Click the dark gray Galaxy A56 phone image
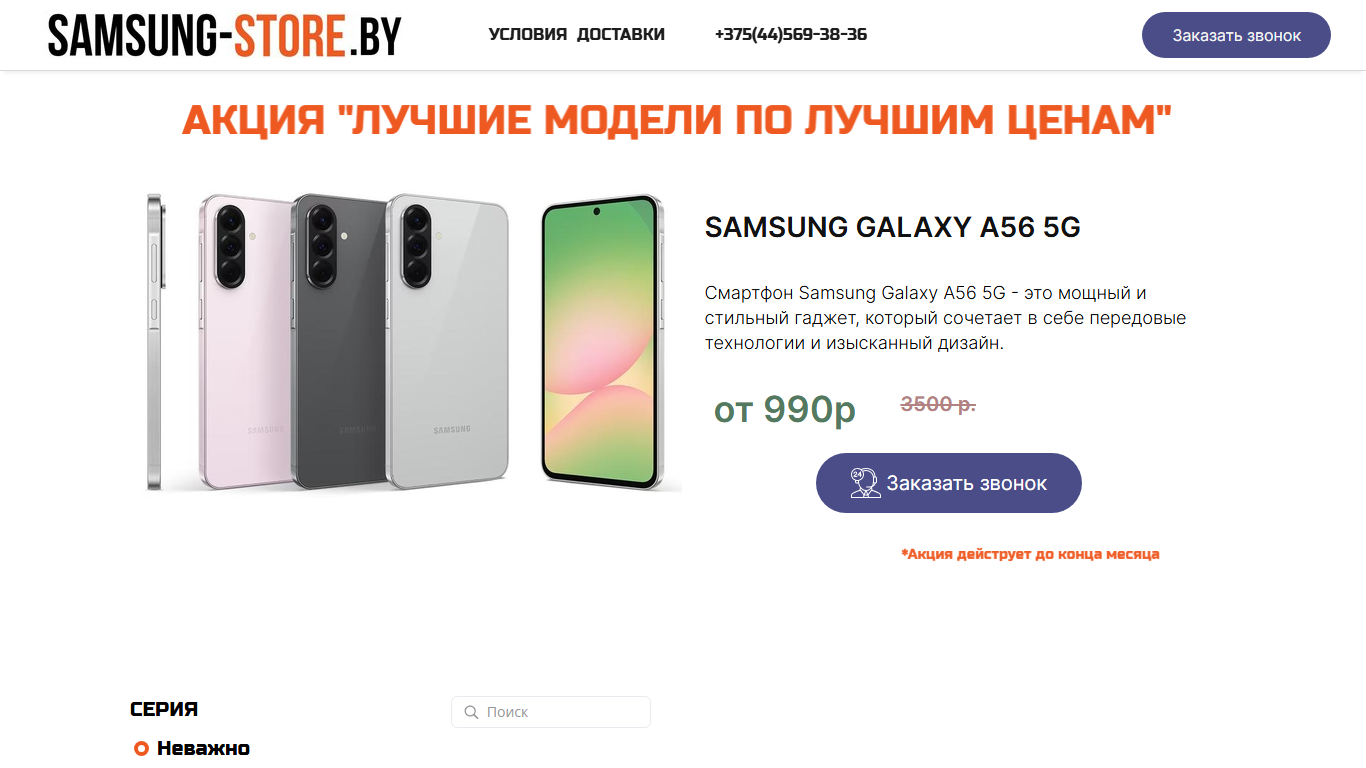 point(338,342)
